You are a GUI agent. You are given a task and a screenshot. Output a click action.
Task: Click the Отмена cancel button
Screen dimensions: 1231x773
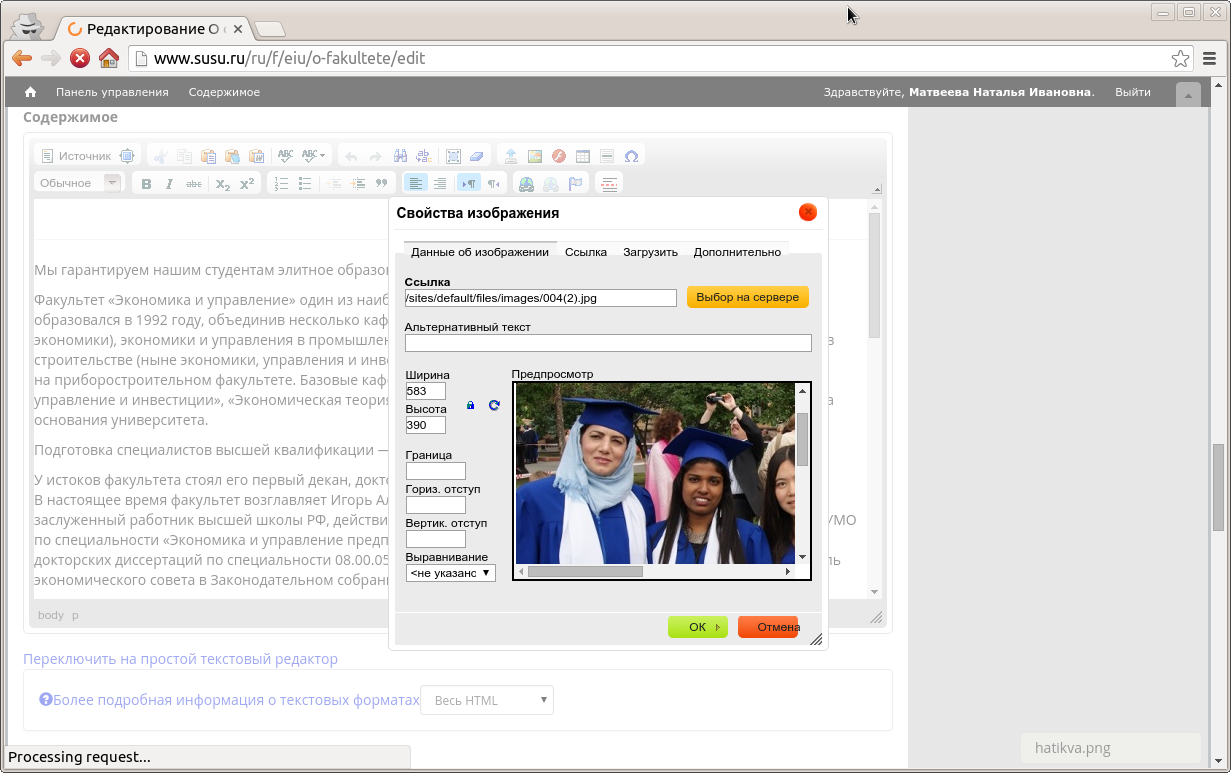click(x=768, y=627)
